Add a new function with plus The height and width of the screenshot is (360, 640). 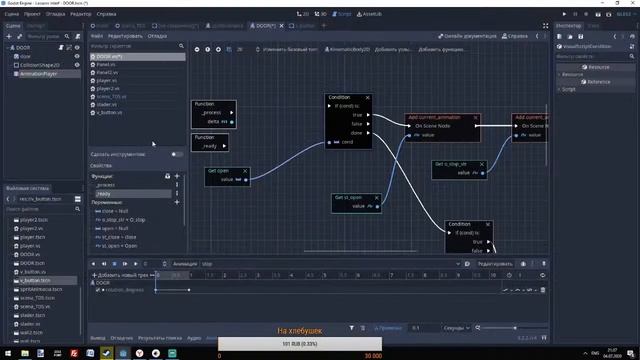tap(177, 176)
